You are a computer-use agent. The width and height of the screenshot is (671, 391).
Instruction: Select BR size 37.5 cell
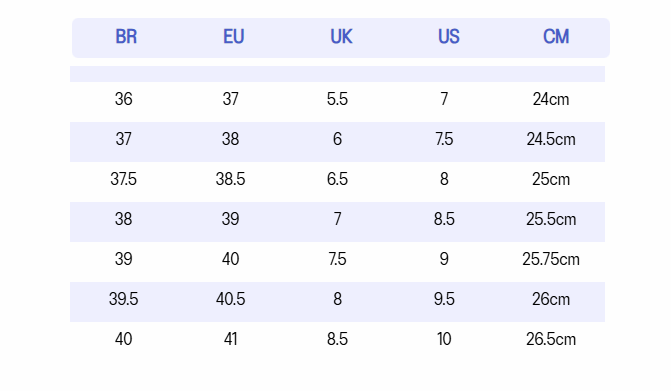[123, 179]
